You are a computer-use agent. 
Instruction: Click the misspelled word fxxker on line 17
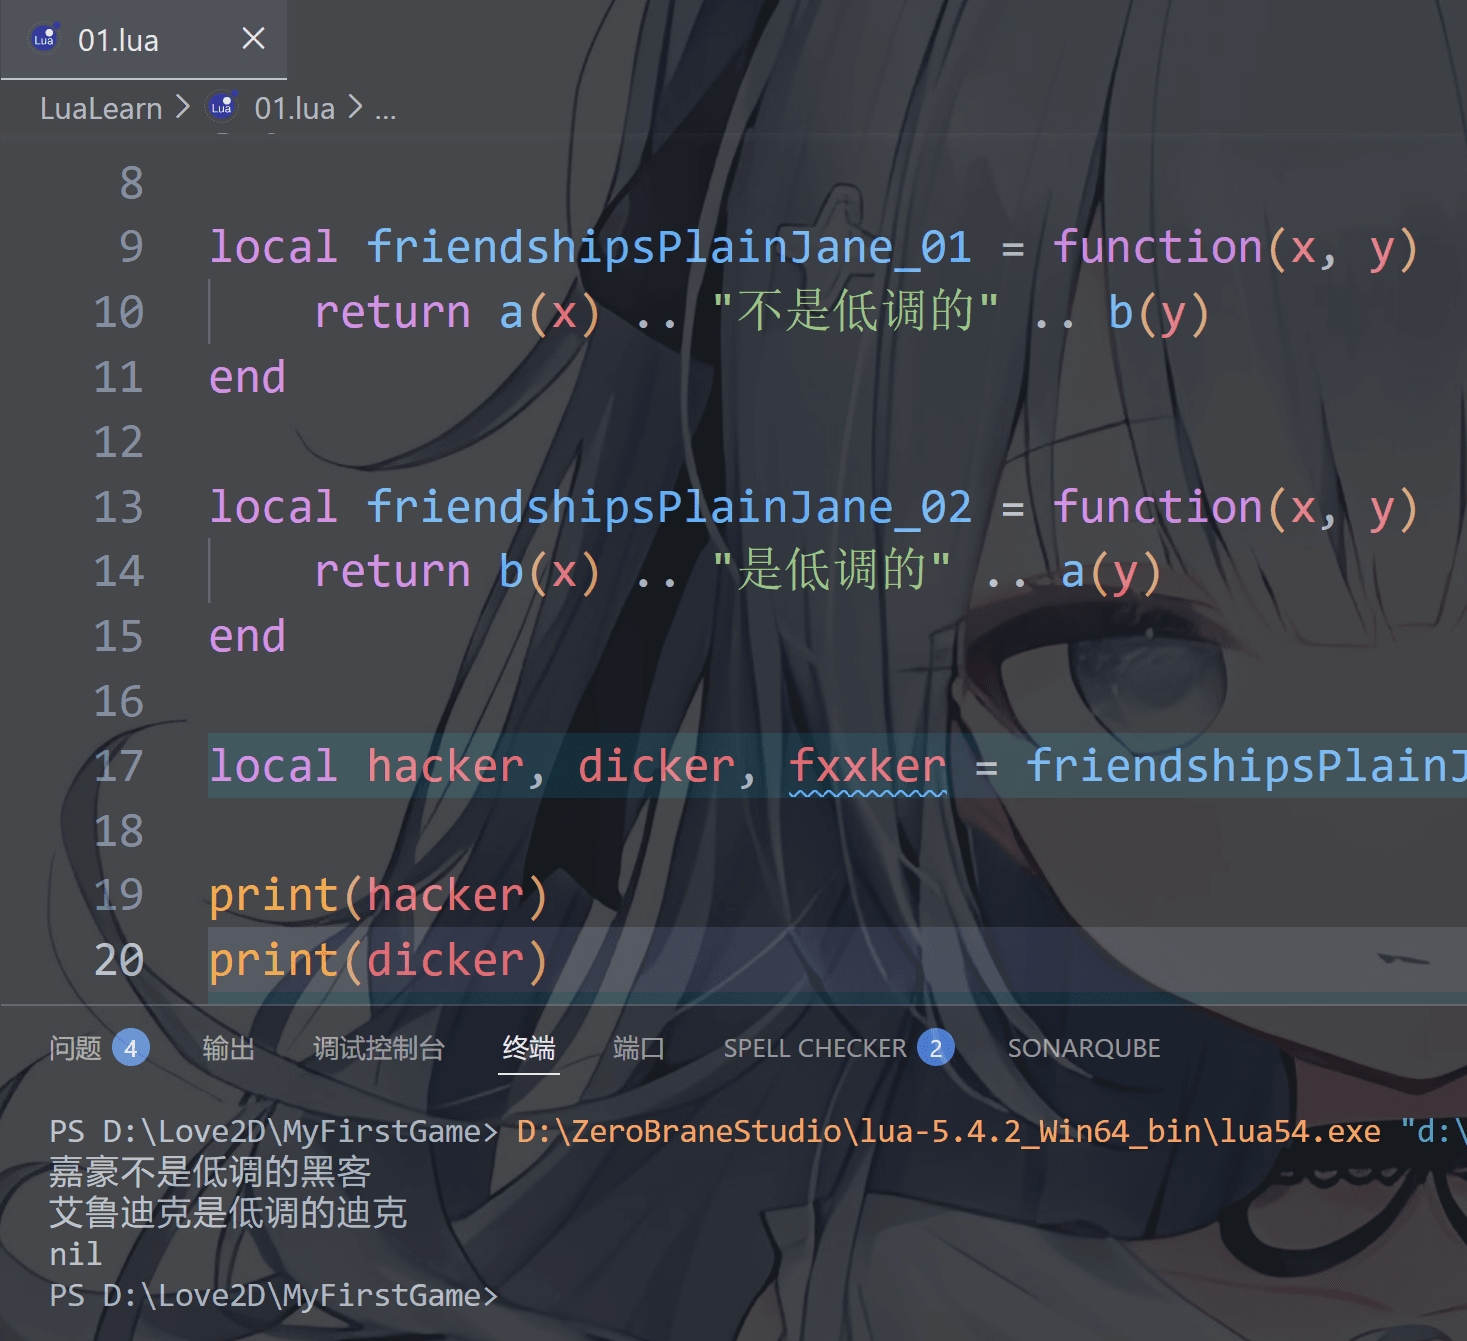point(867,767)
